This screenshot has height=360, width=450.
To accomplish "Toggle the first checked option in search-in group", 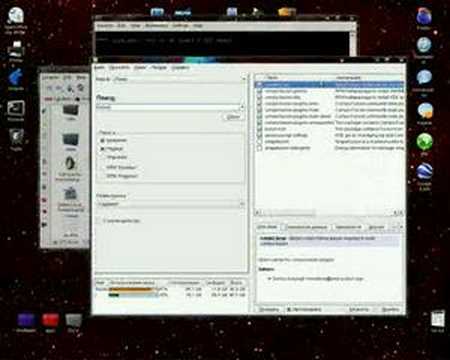I will pos(103,140).
